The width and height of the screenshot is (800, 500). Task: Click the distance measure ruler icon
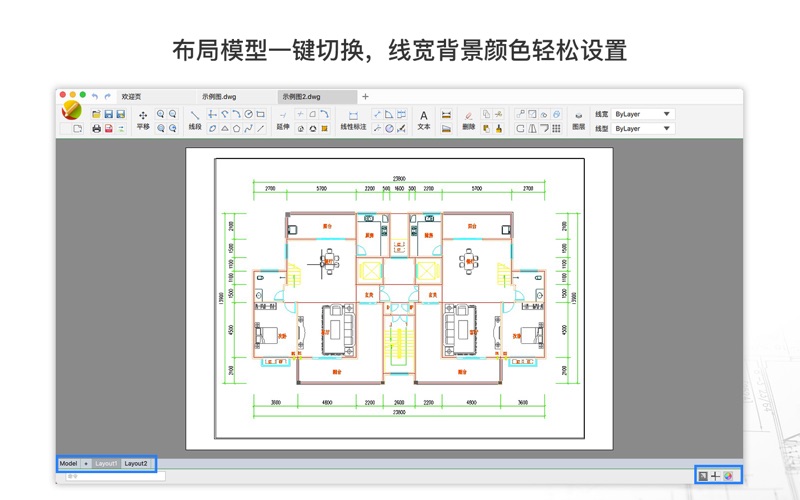(x=446, y=114)
